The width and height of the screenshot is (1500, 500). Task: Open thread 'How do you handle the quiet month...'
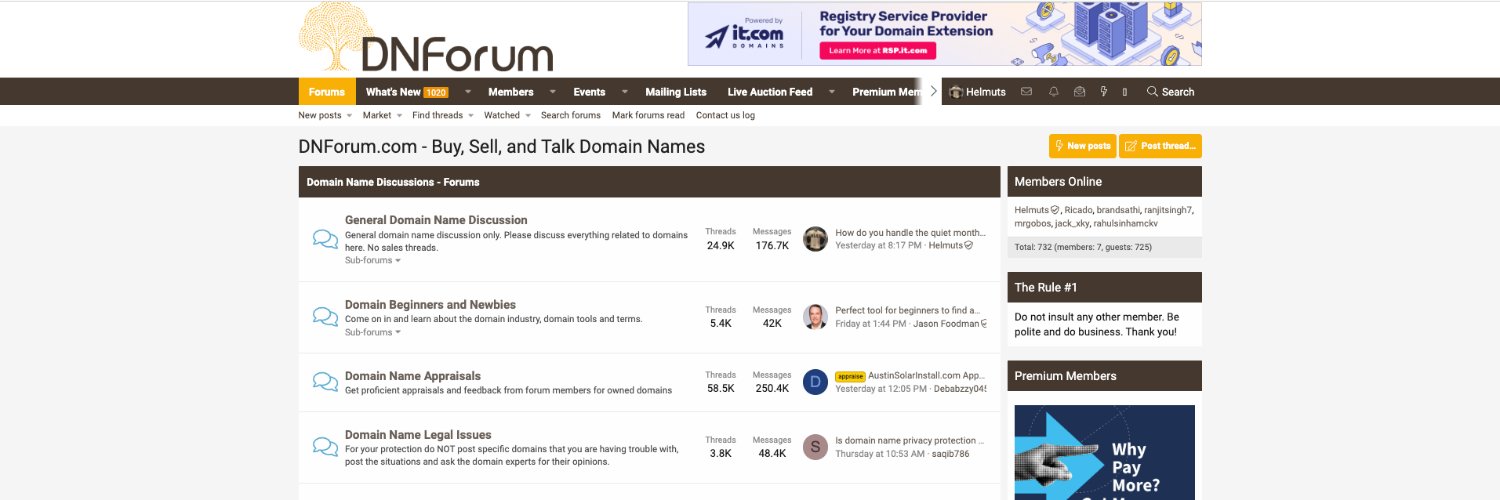pos(910,232)
